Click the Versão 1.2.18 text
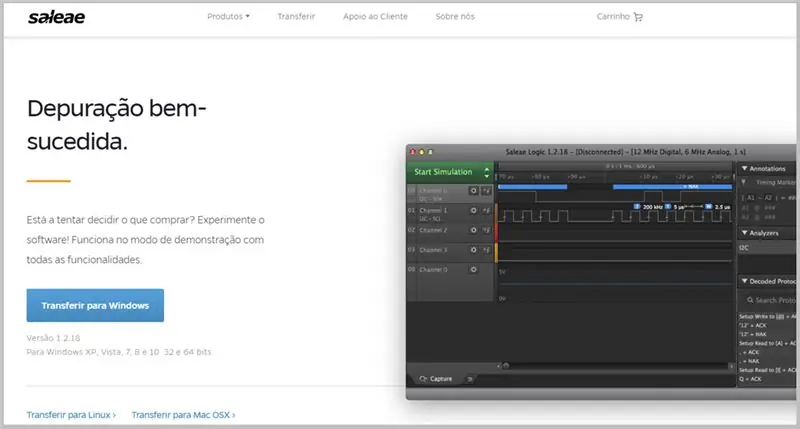Image resolution: width=800 pixels, height=429 pixels. click(x=53, y=338)
